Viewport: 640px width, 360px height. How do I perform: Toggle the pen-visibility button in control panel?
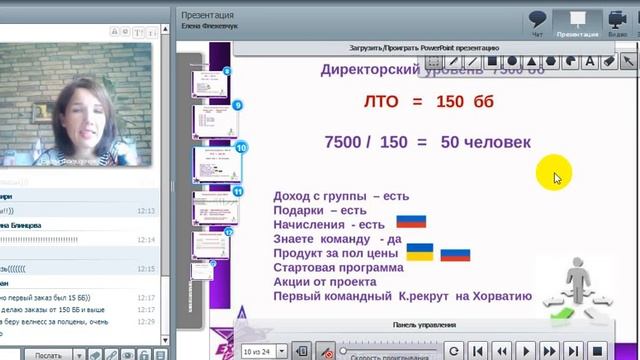tap(326, 351)
